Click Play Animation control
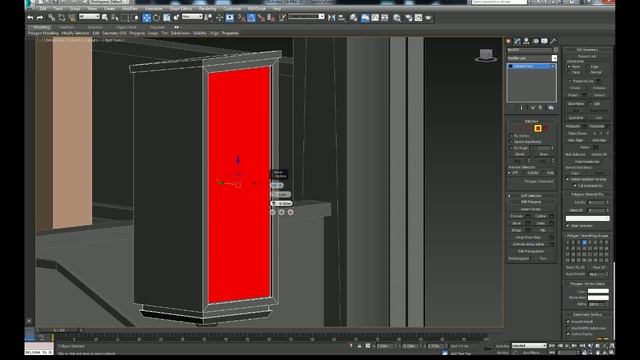This screenshot has width=640, height=360. tap(567, 346)
